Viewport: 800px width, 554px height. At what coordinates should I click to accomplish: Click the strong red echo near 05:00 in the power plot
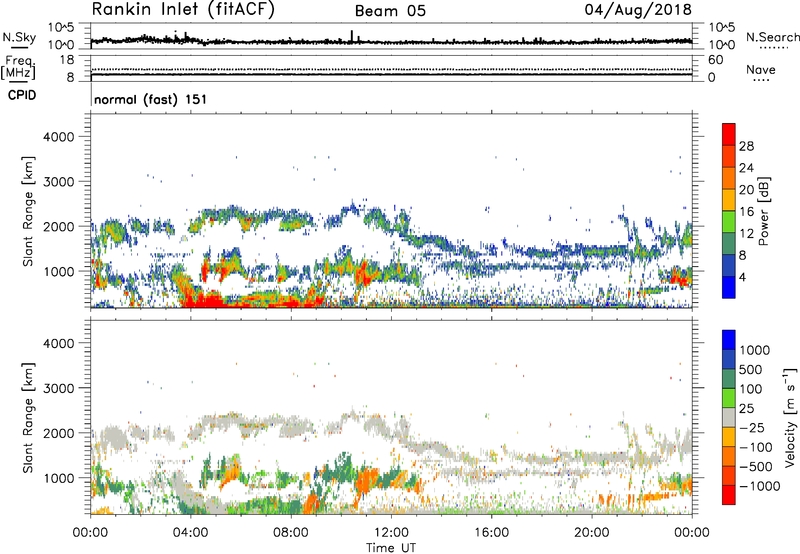[205, 298]
